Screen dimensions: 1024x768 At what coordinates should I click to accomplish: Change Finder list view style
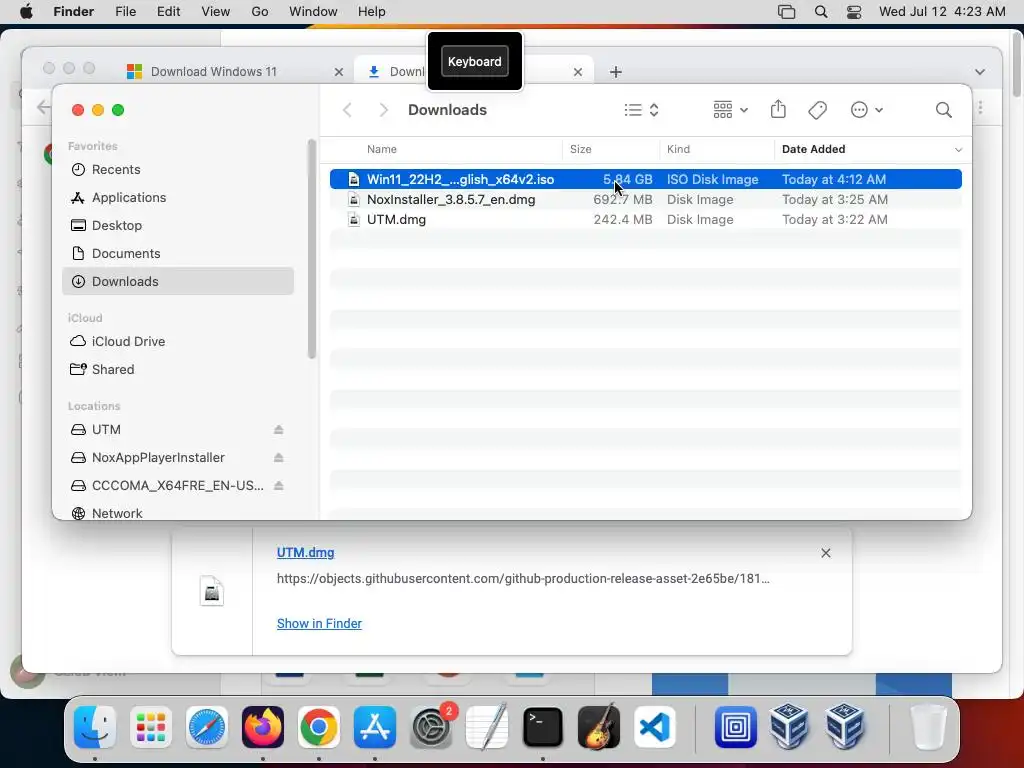[x=641, y=110]
